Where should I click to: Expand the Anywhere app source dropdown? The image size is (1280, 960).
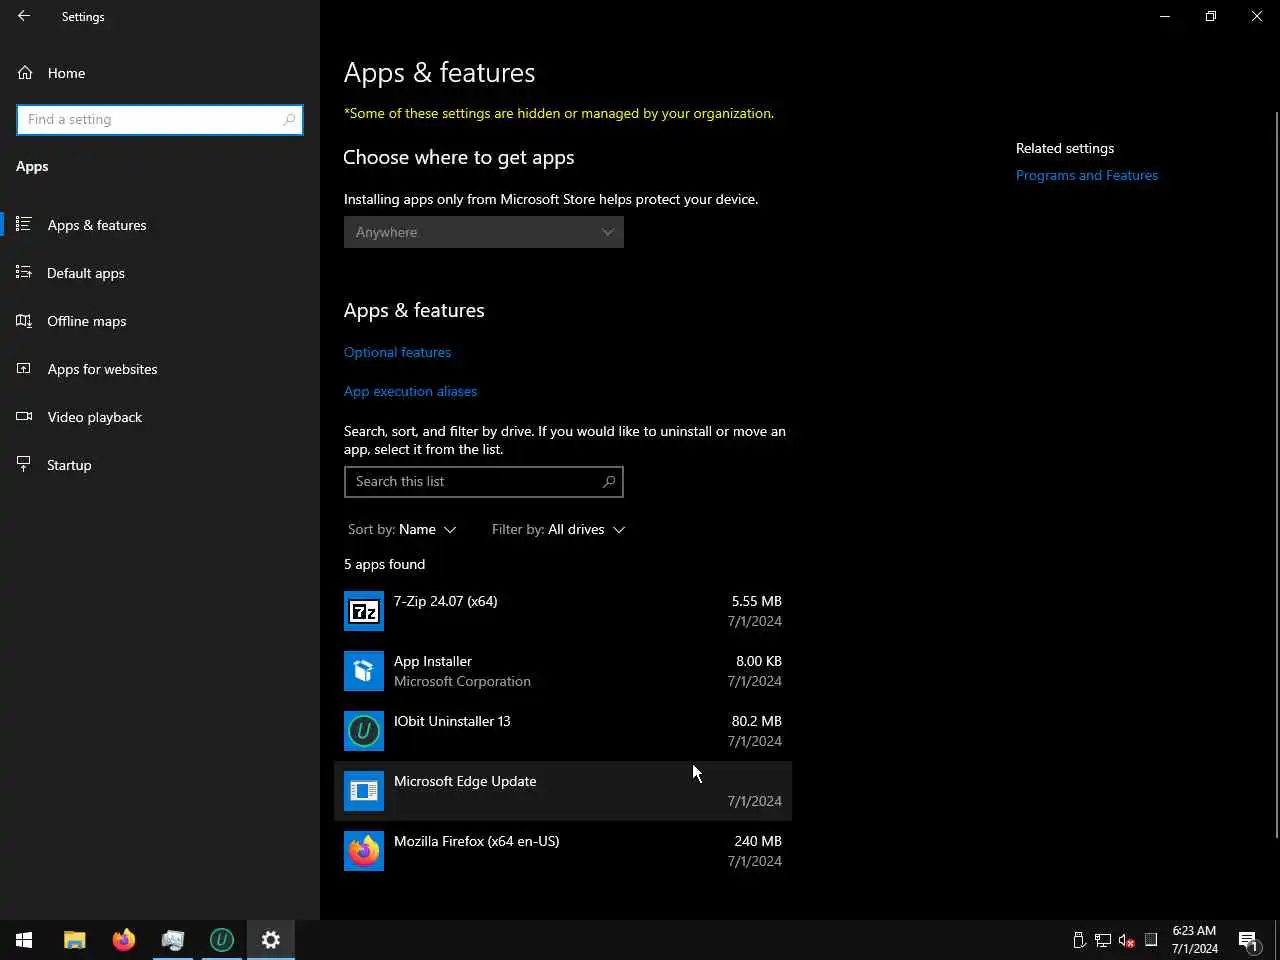484,232
